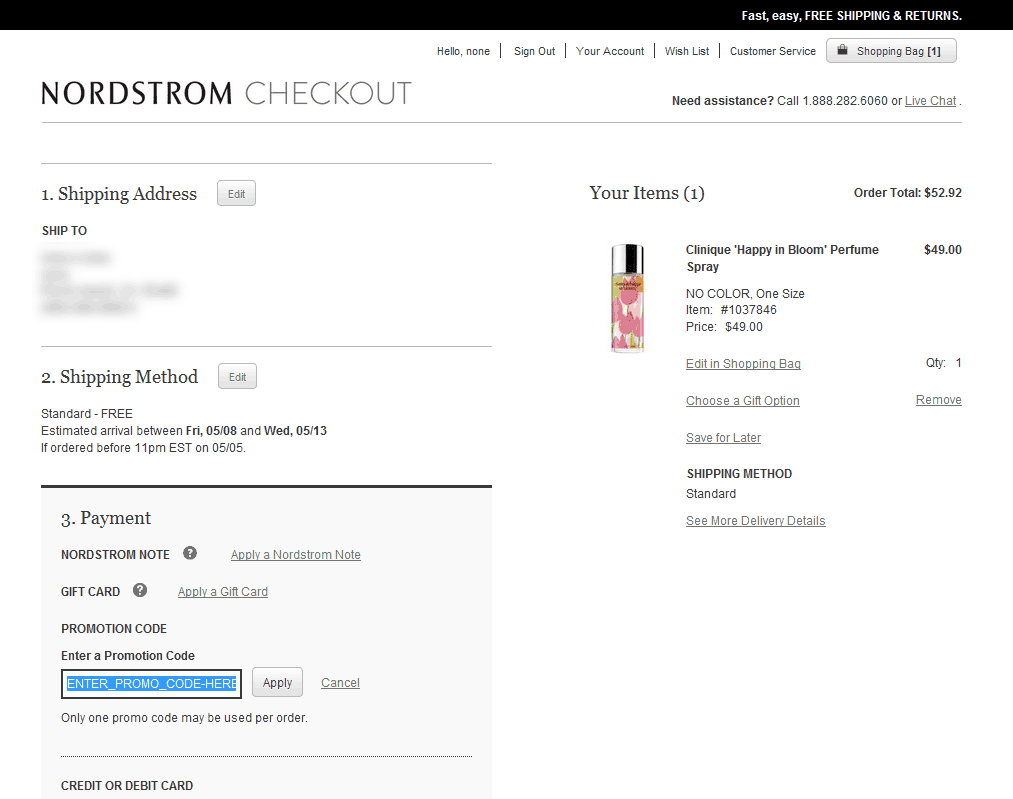Click the 'Standard - FREE' shipping text
The height and width of the screenshot is (799, 1013).
click(x=87, y=413)
